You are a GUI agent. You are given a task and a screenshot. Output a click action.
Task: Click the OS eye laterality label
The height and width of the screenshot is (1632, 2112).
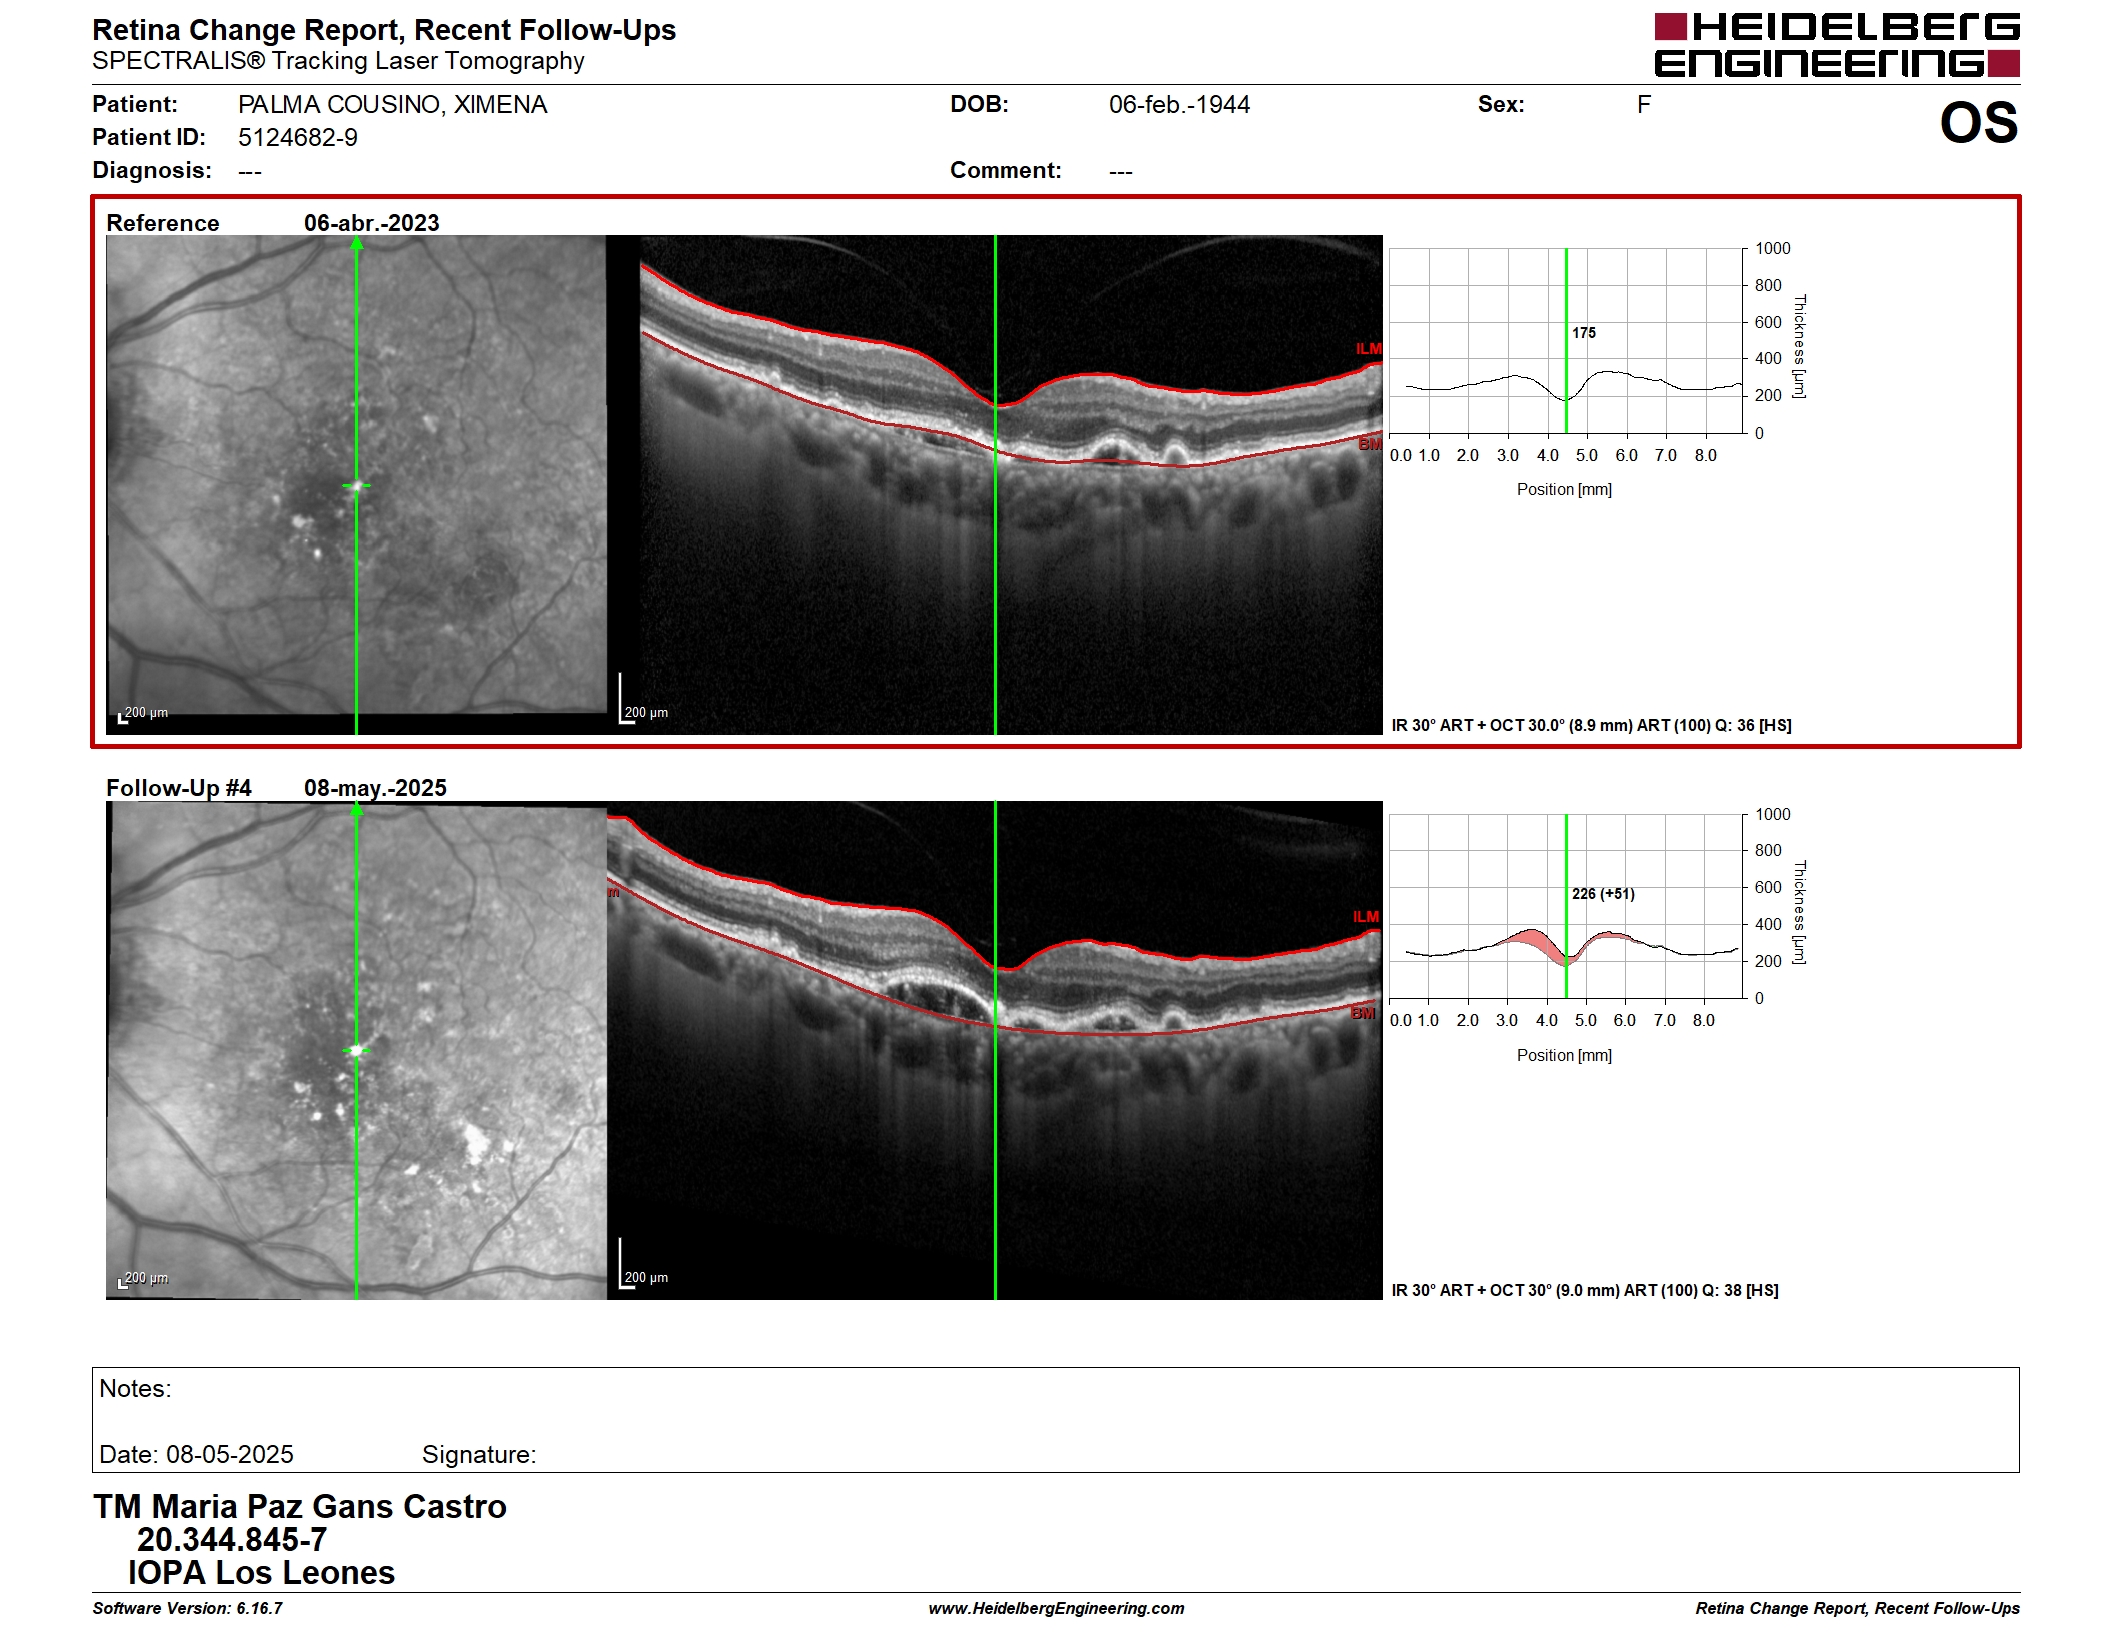coord(1979,123)
